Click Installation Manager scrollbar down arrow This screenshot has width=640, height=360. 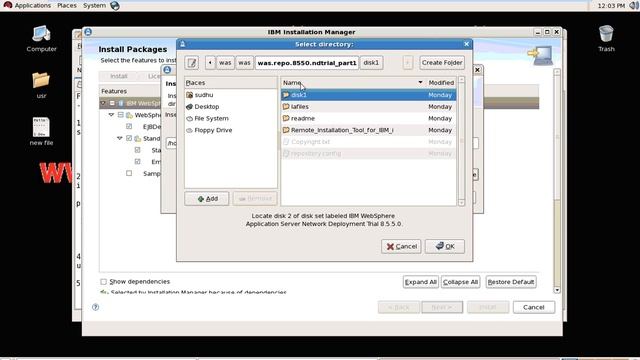point(557,290)
